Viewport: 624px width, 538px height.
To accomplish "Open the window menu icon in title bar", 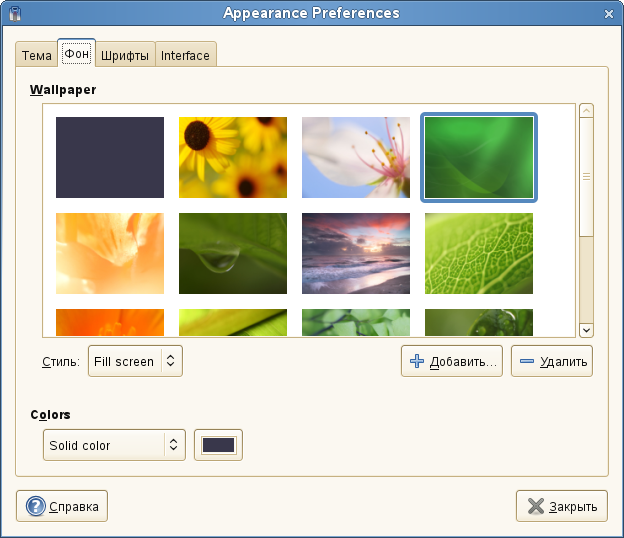I will [14, 13].
